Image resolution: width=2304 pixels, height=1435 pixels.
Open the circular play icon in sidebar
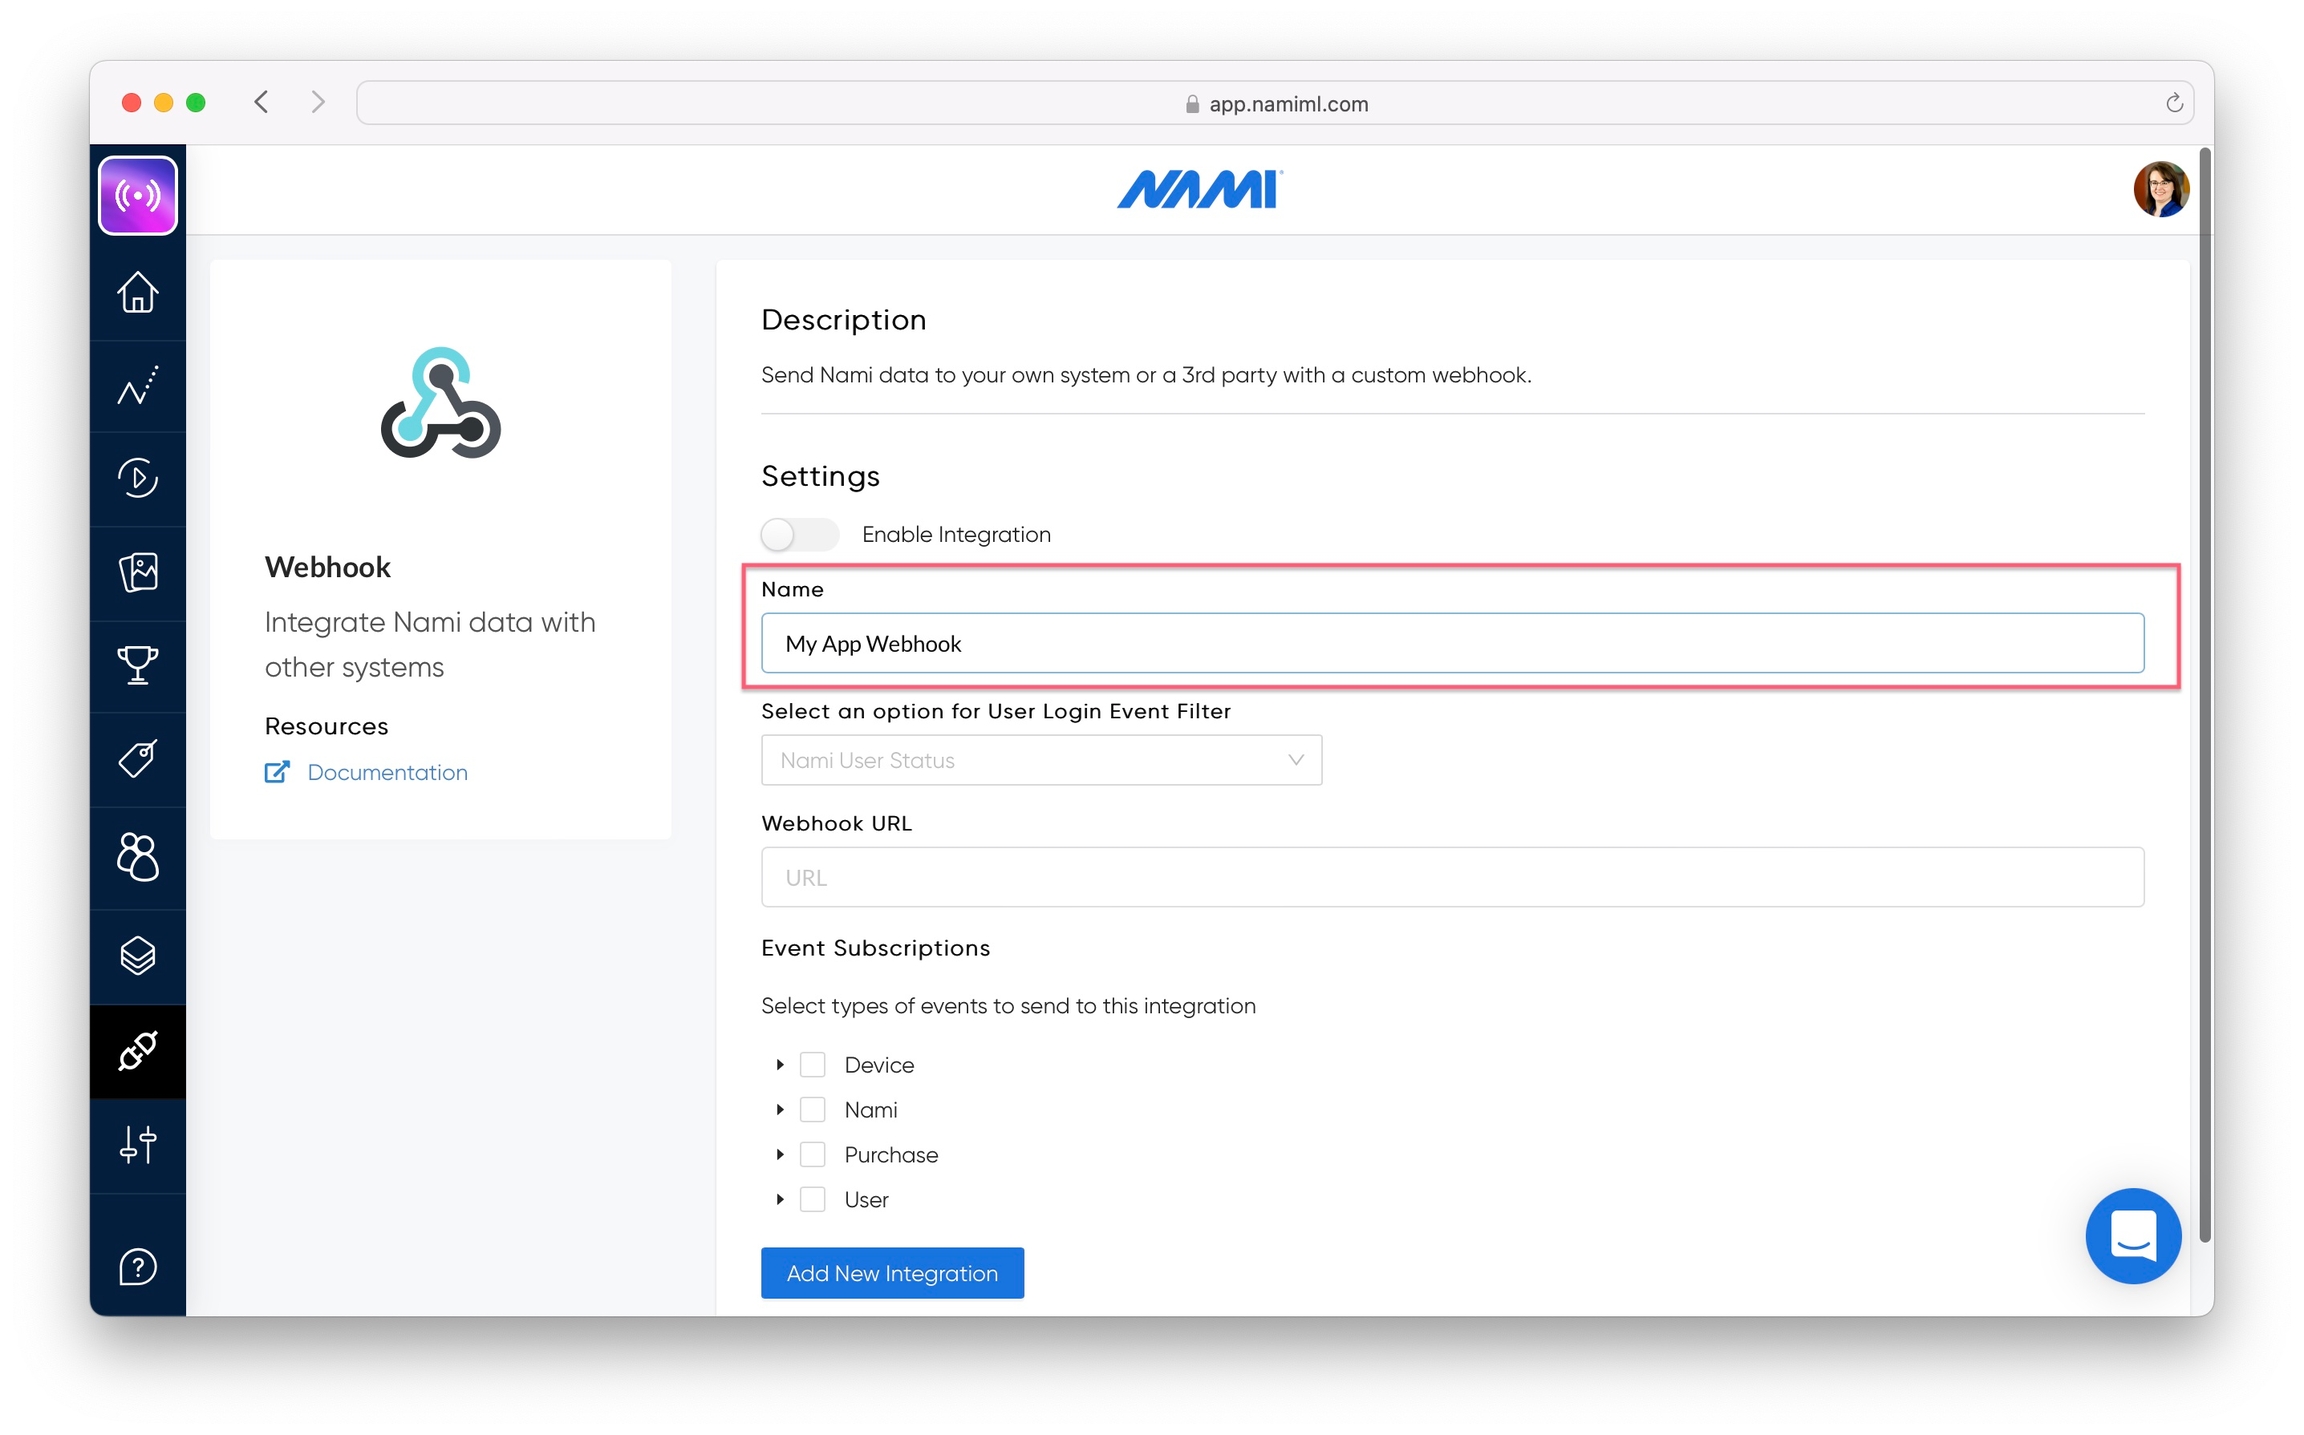(x=138, y=477)
